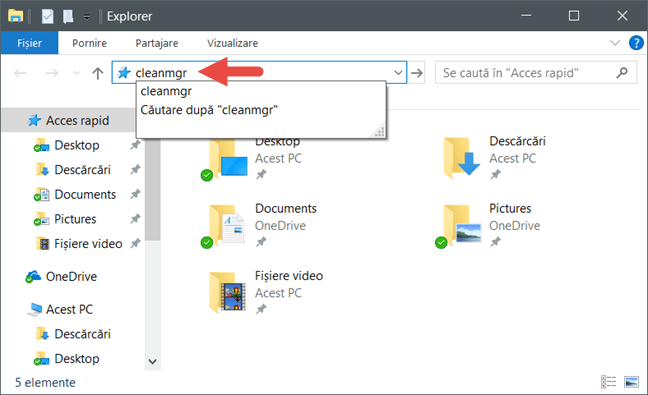The width and height of the screenshot is (648, 395).
Task: Click the Explorer folder icon in title bar
Action: 16,16
